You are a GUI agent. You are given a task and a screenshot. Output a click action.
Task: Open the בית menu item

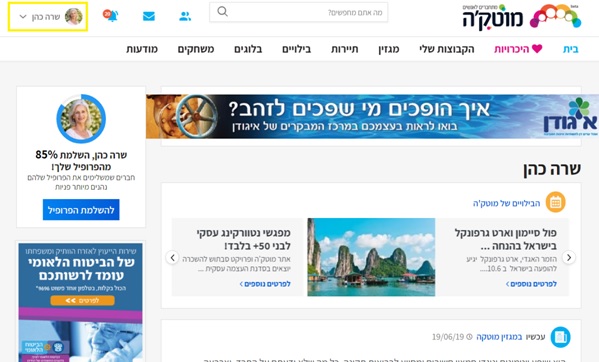(571, 49)
